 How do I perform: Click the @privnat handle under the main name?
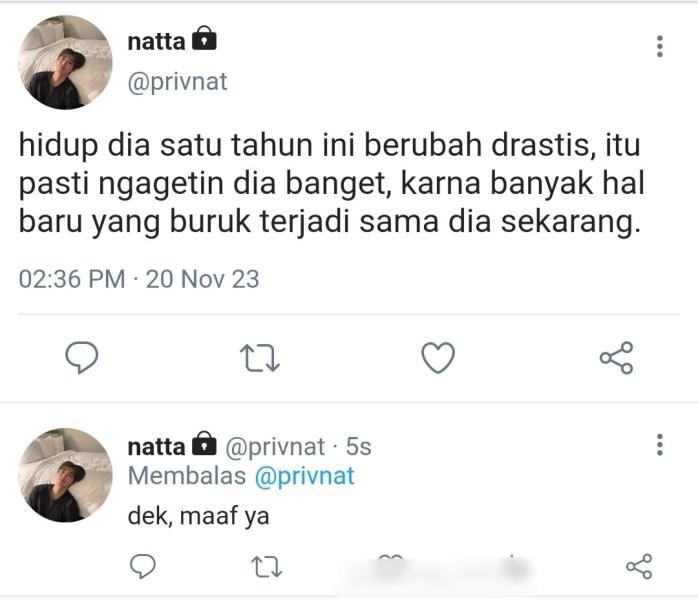(x=177, y=82)
